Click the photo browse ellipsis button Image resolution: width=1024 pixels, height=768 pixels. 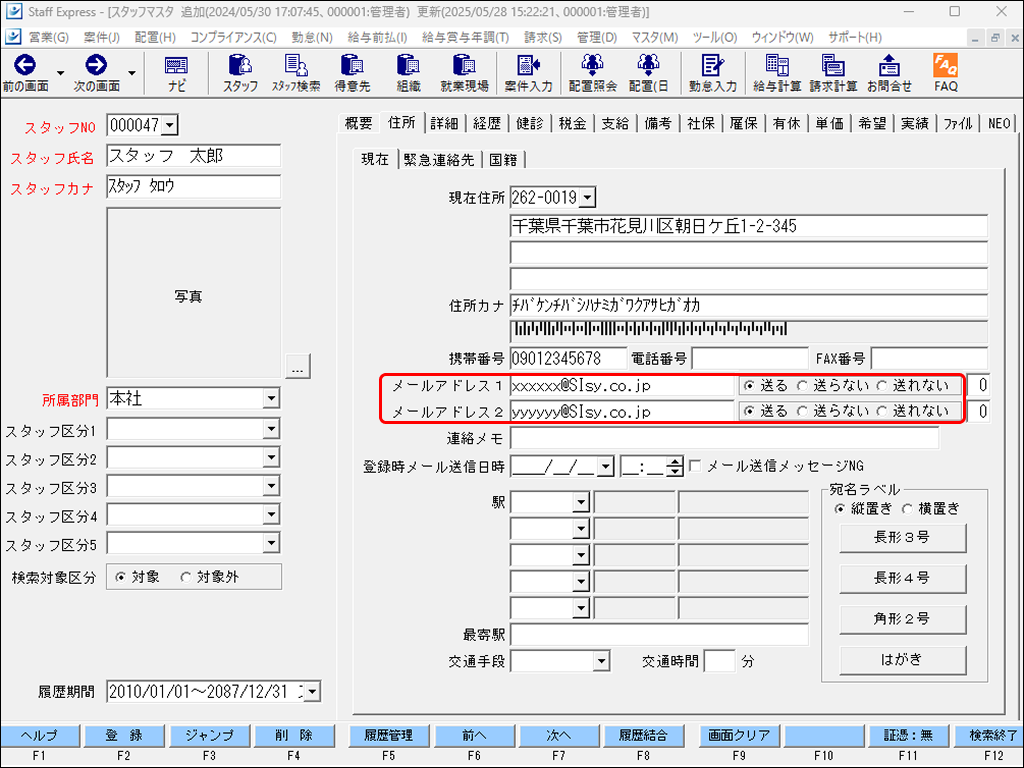[298, 366]
